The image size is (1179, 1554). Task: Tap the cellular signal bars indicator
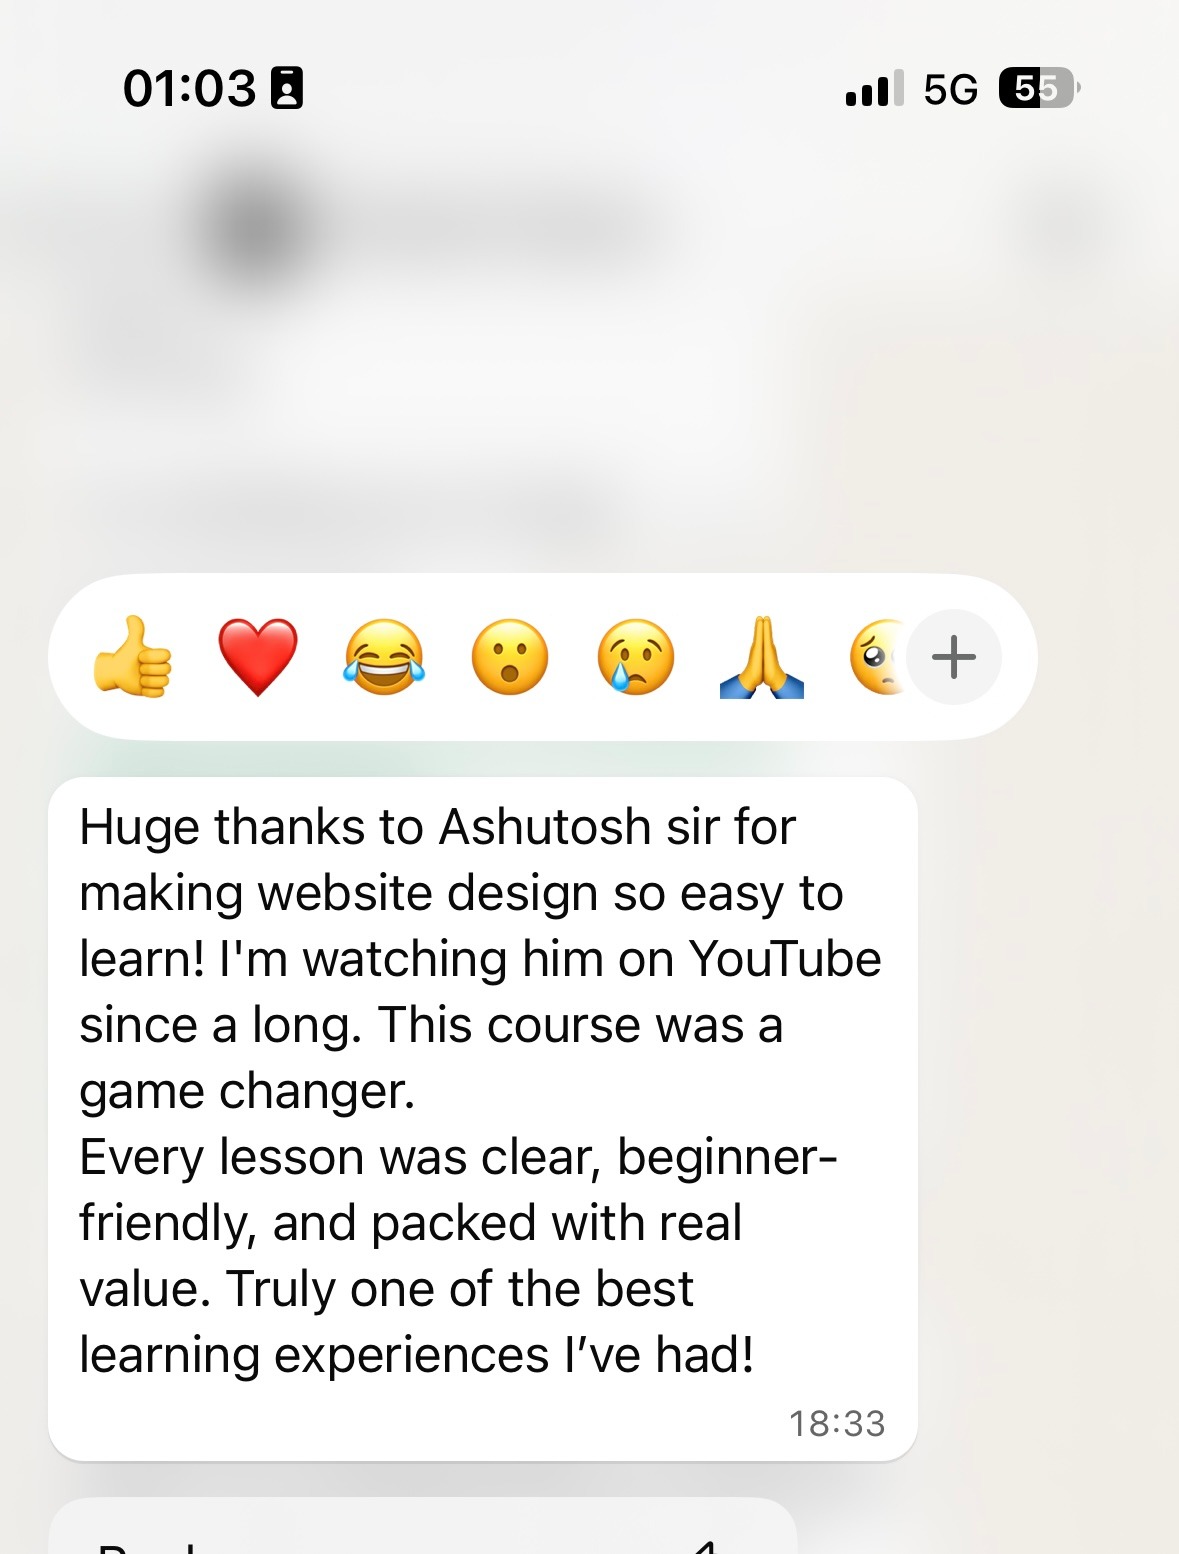pyautogui.click(x=875, y=88)
